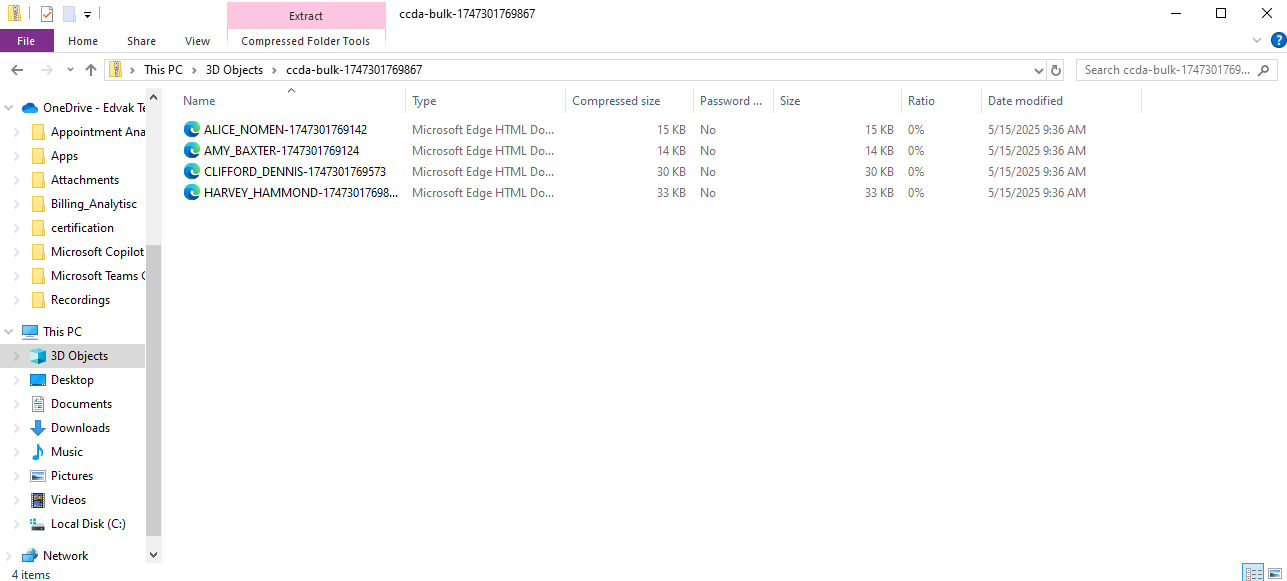Screen dimensions: 1287x581
Task: Refresh the folder using the refresh icon
Action: pos(1056,70)
